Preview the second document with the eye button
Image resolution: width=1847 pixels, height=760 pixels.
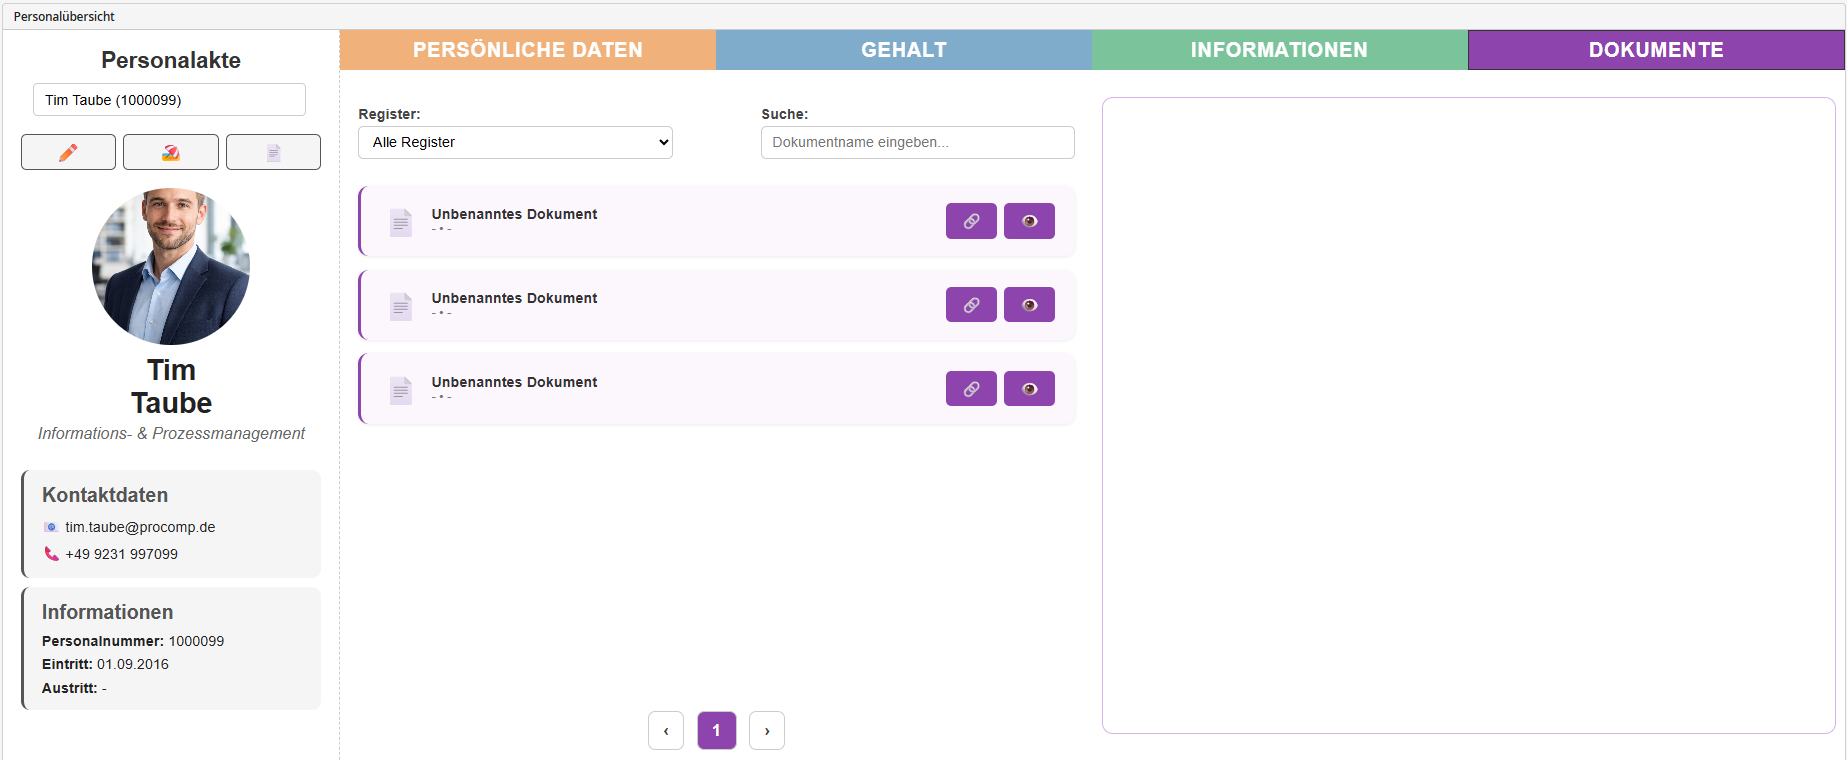click(1029, 305)
